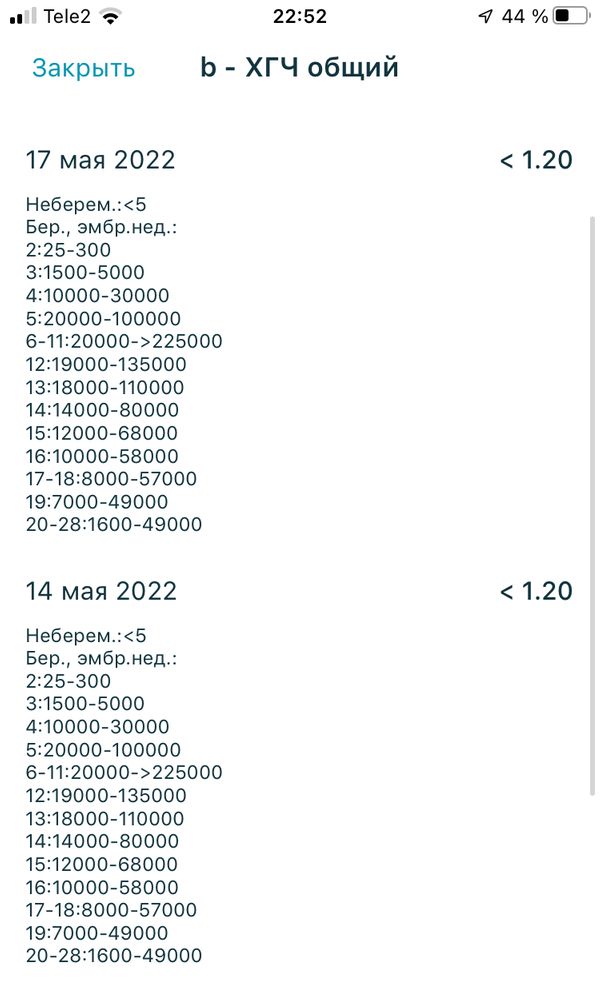The width and height of the screenshot is (600, 1000).
Task: Tap first Неберем.:<5 reference line
Action: 86,204
